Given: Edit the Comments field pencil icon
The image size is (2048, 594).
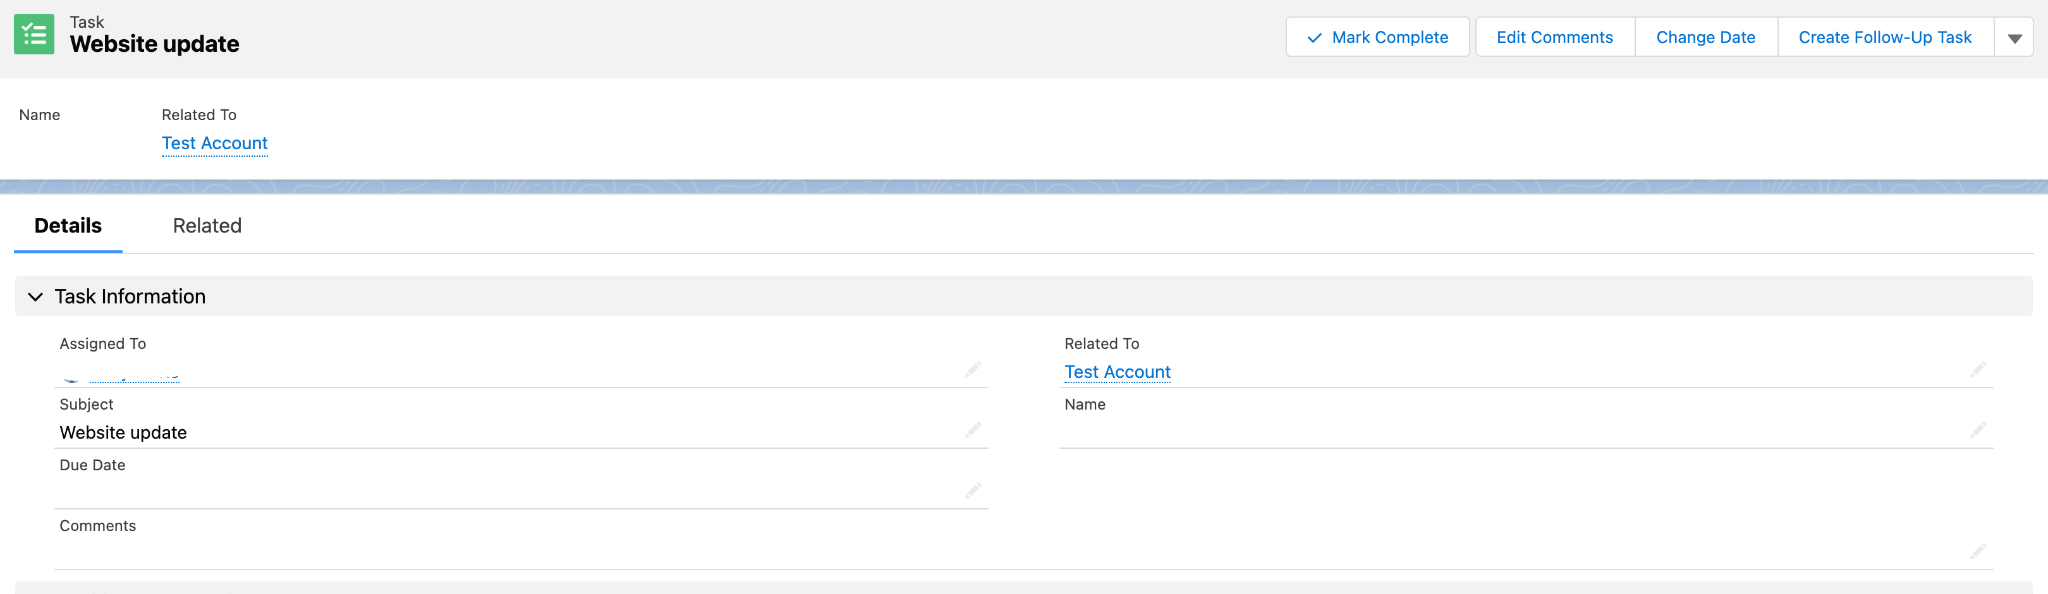Looking at the screenshot, I should [1978, 551].
